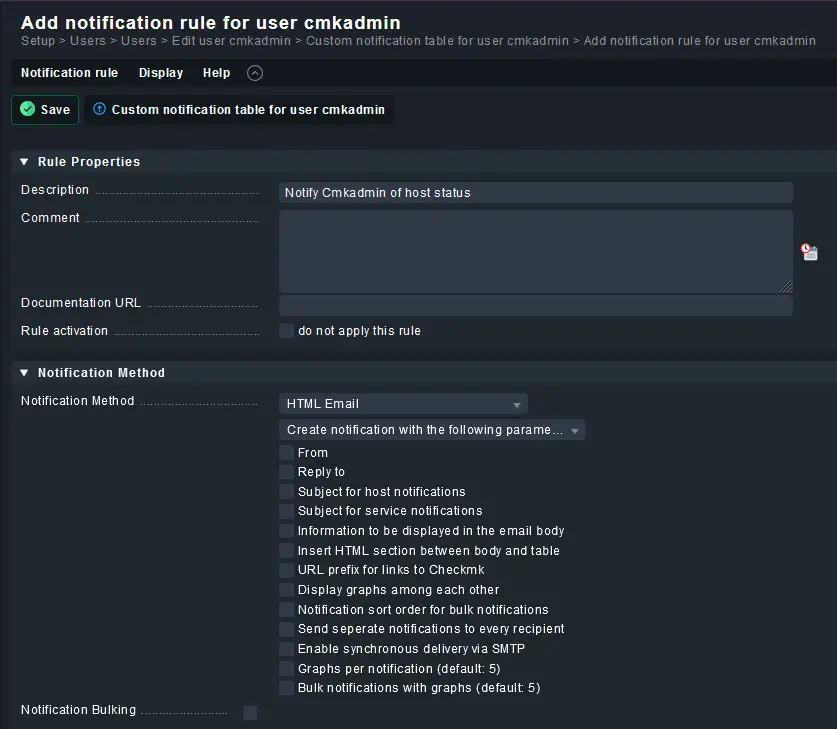This screenshot has width=837, height=729.
Task: Open the HTML Email method dropdown
Action: point(403,403)
